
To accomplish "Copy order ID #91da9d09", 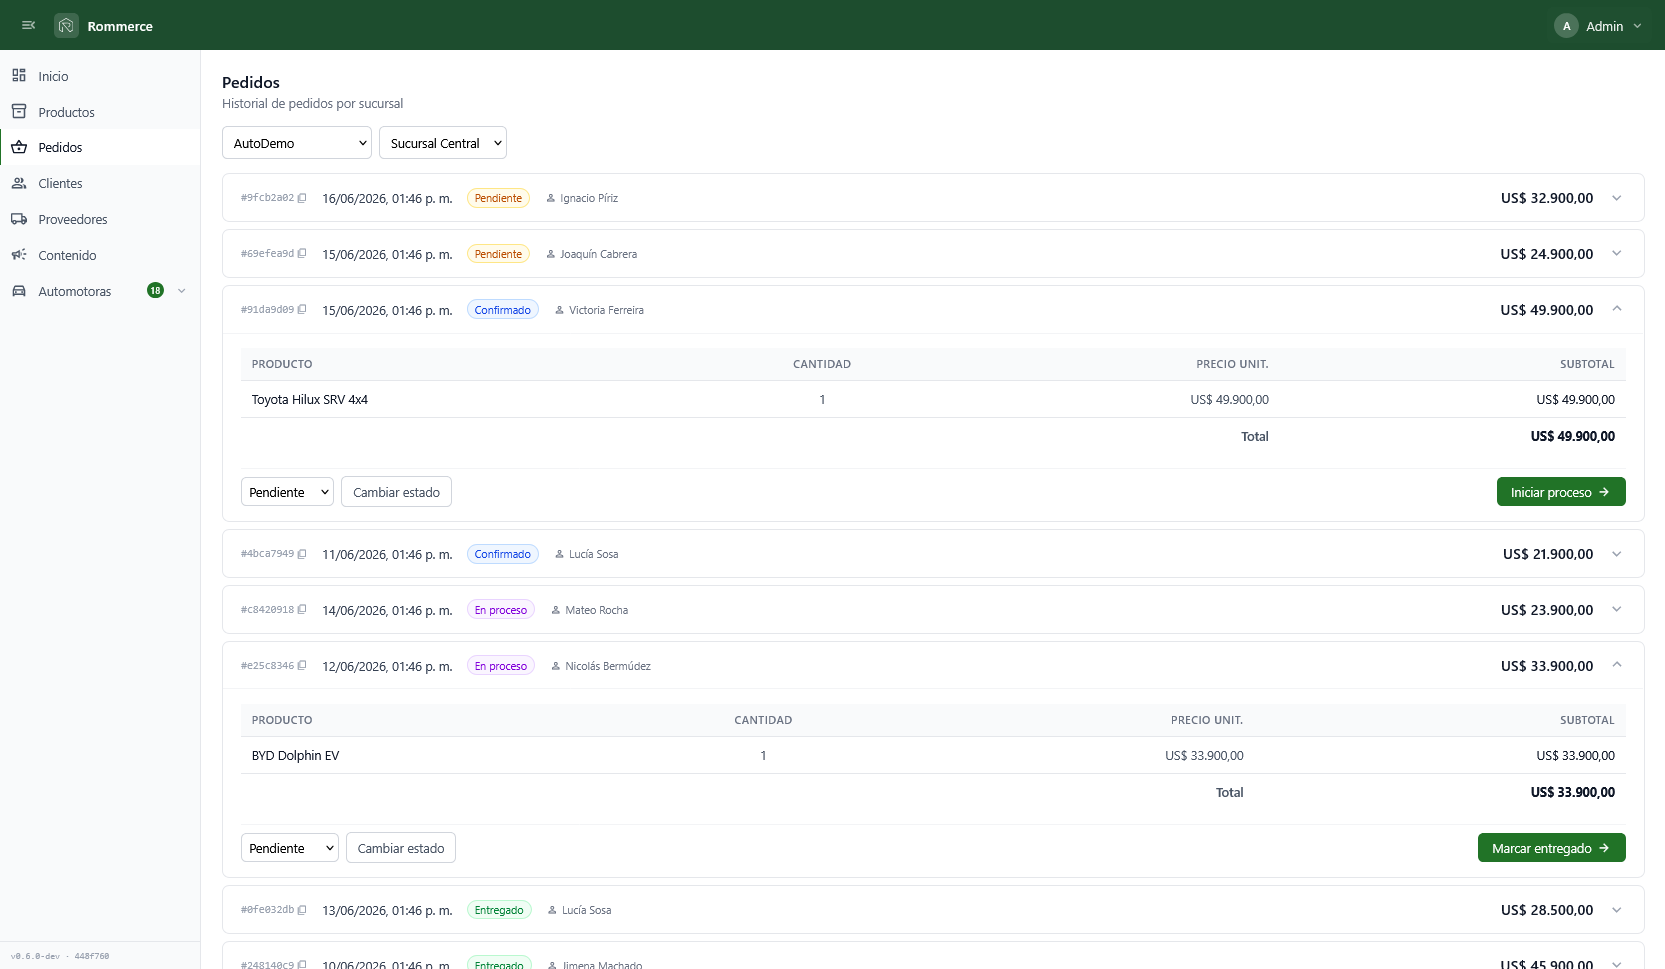I will 302,310.
